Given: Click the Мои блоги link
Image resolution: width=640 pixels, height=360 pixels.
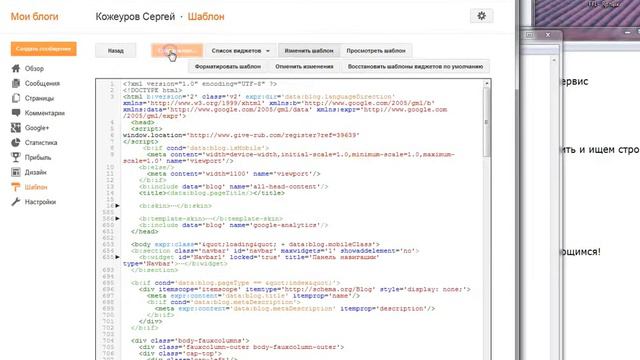Looking at the screenshot, I should point(35,16).
